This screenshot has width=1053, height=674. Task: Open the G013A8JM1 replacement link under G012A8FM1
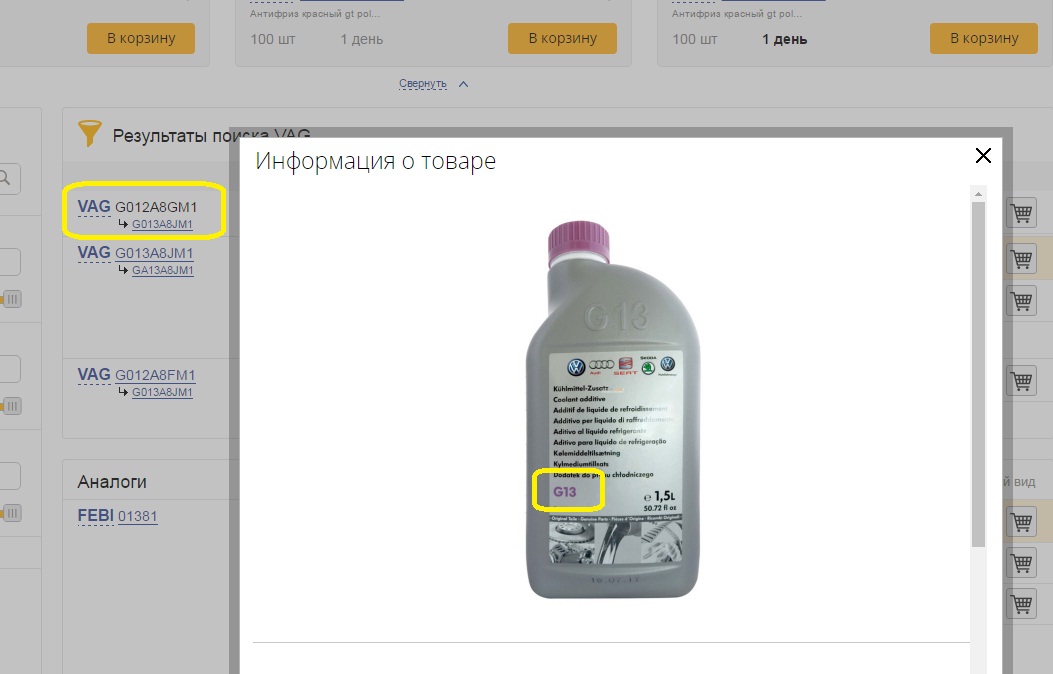tap(163, 392)
